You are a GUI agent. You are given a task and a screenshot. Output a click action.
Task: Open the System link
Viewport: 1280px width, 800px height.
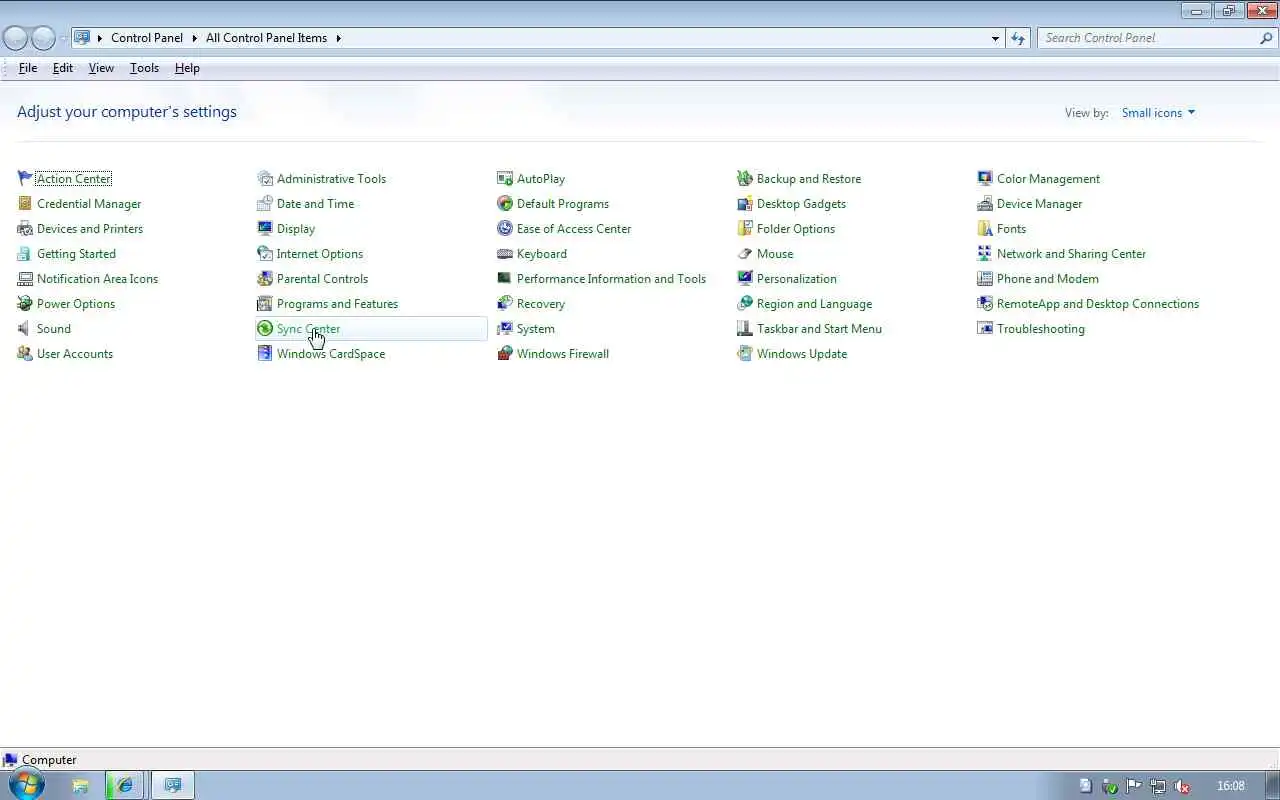click(x=536, y=329)
